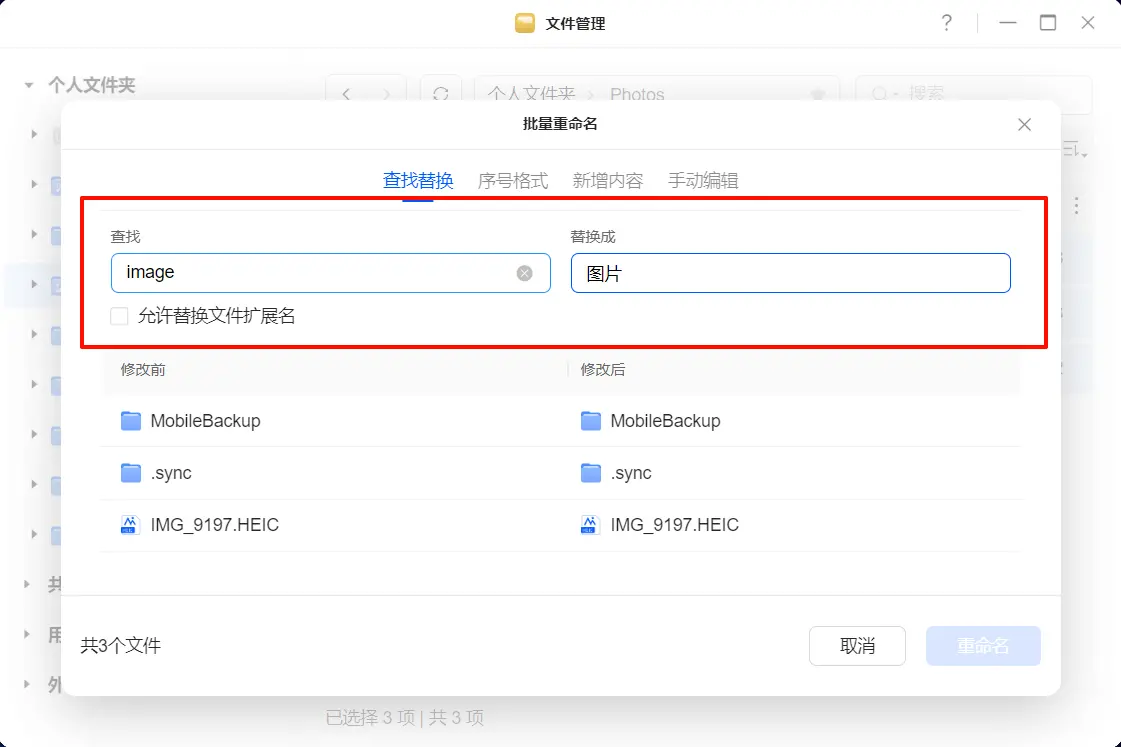Maximize the 文件管理 window
The width and height of the screenshot is (1121, 747).
[1048, 23]
